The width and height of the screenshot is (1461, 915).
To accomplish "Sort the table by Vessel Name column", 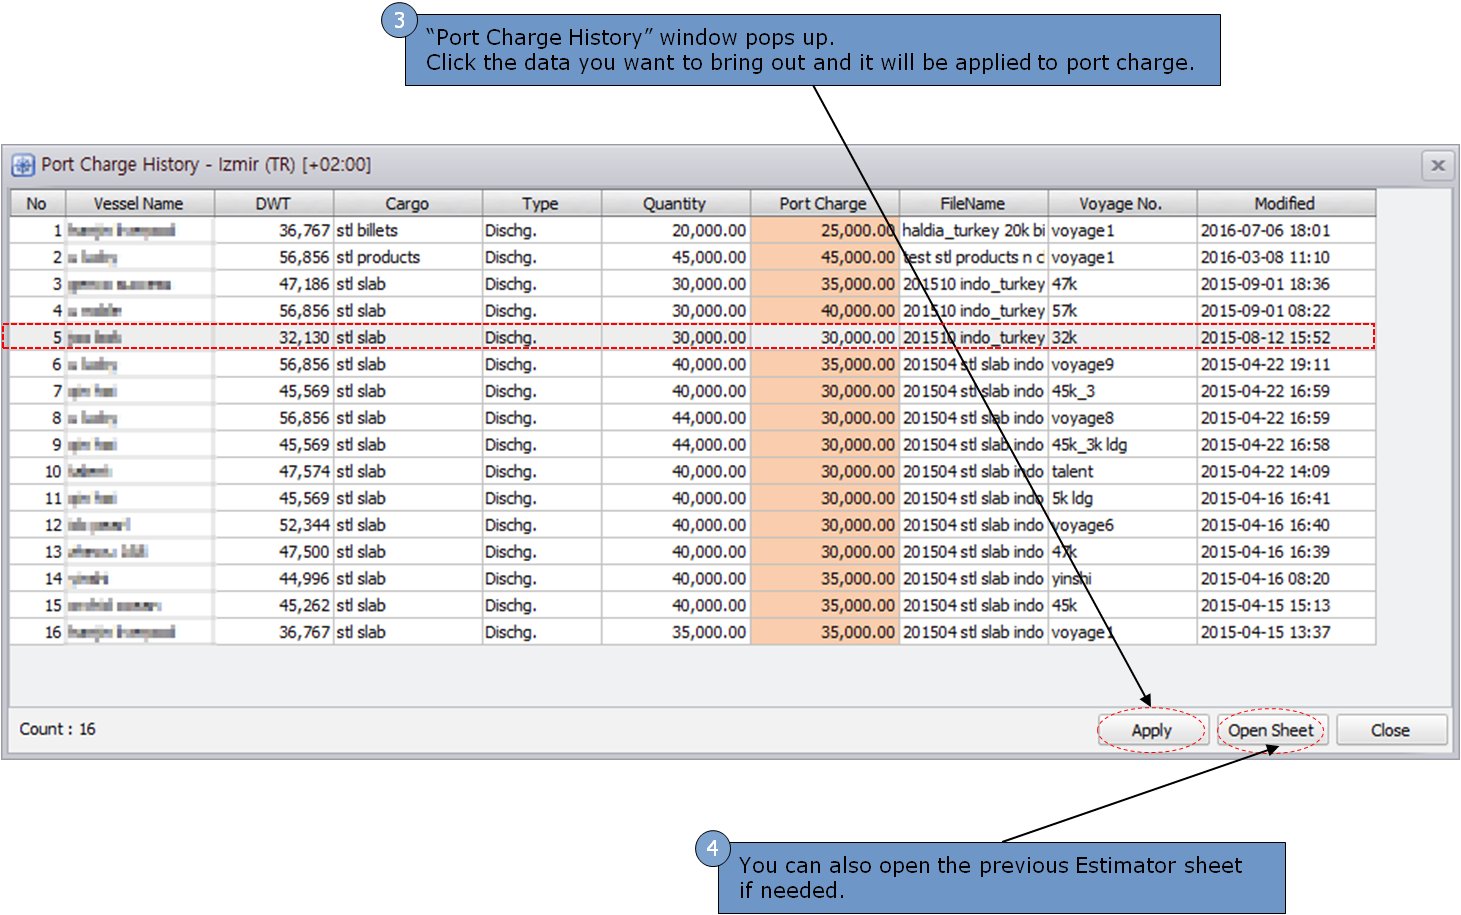I will [140, 202].
